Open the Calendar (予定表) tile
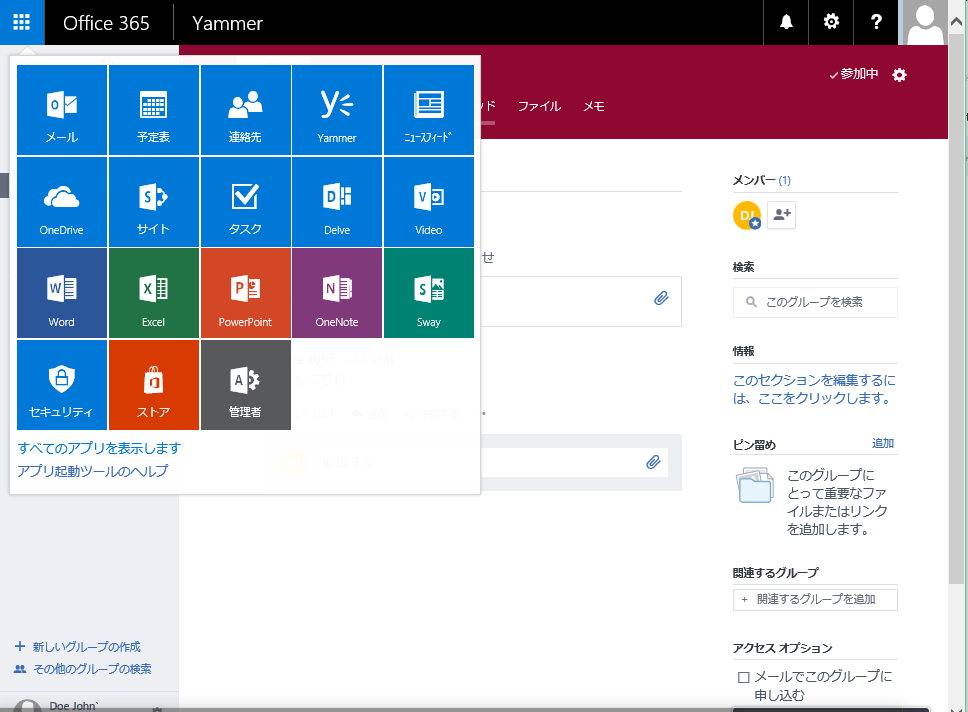Viewport: 968px width, 712px height. pyautogui.click(x=154, y=110)
